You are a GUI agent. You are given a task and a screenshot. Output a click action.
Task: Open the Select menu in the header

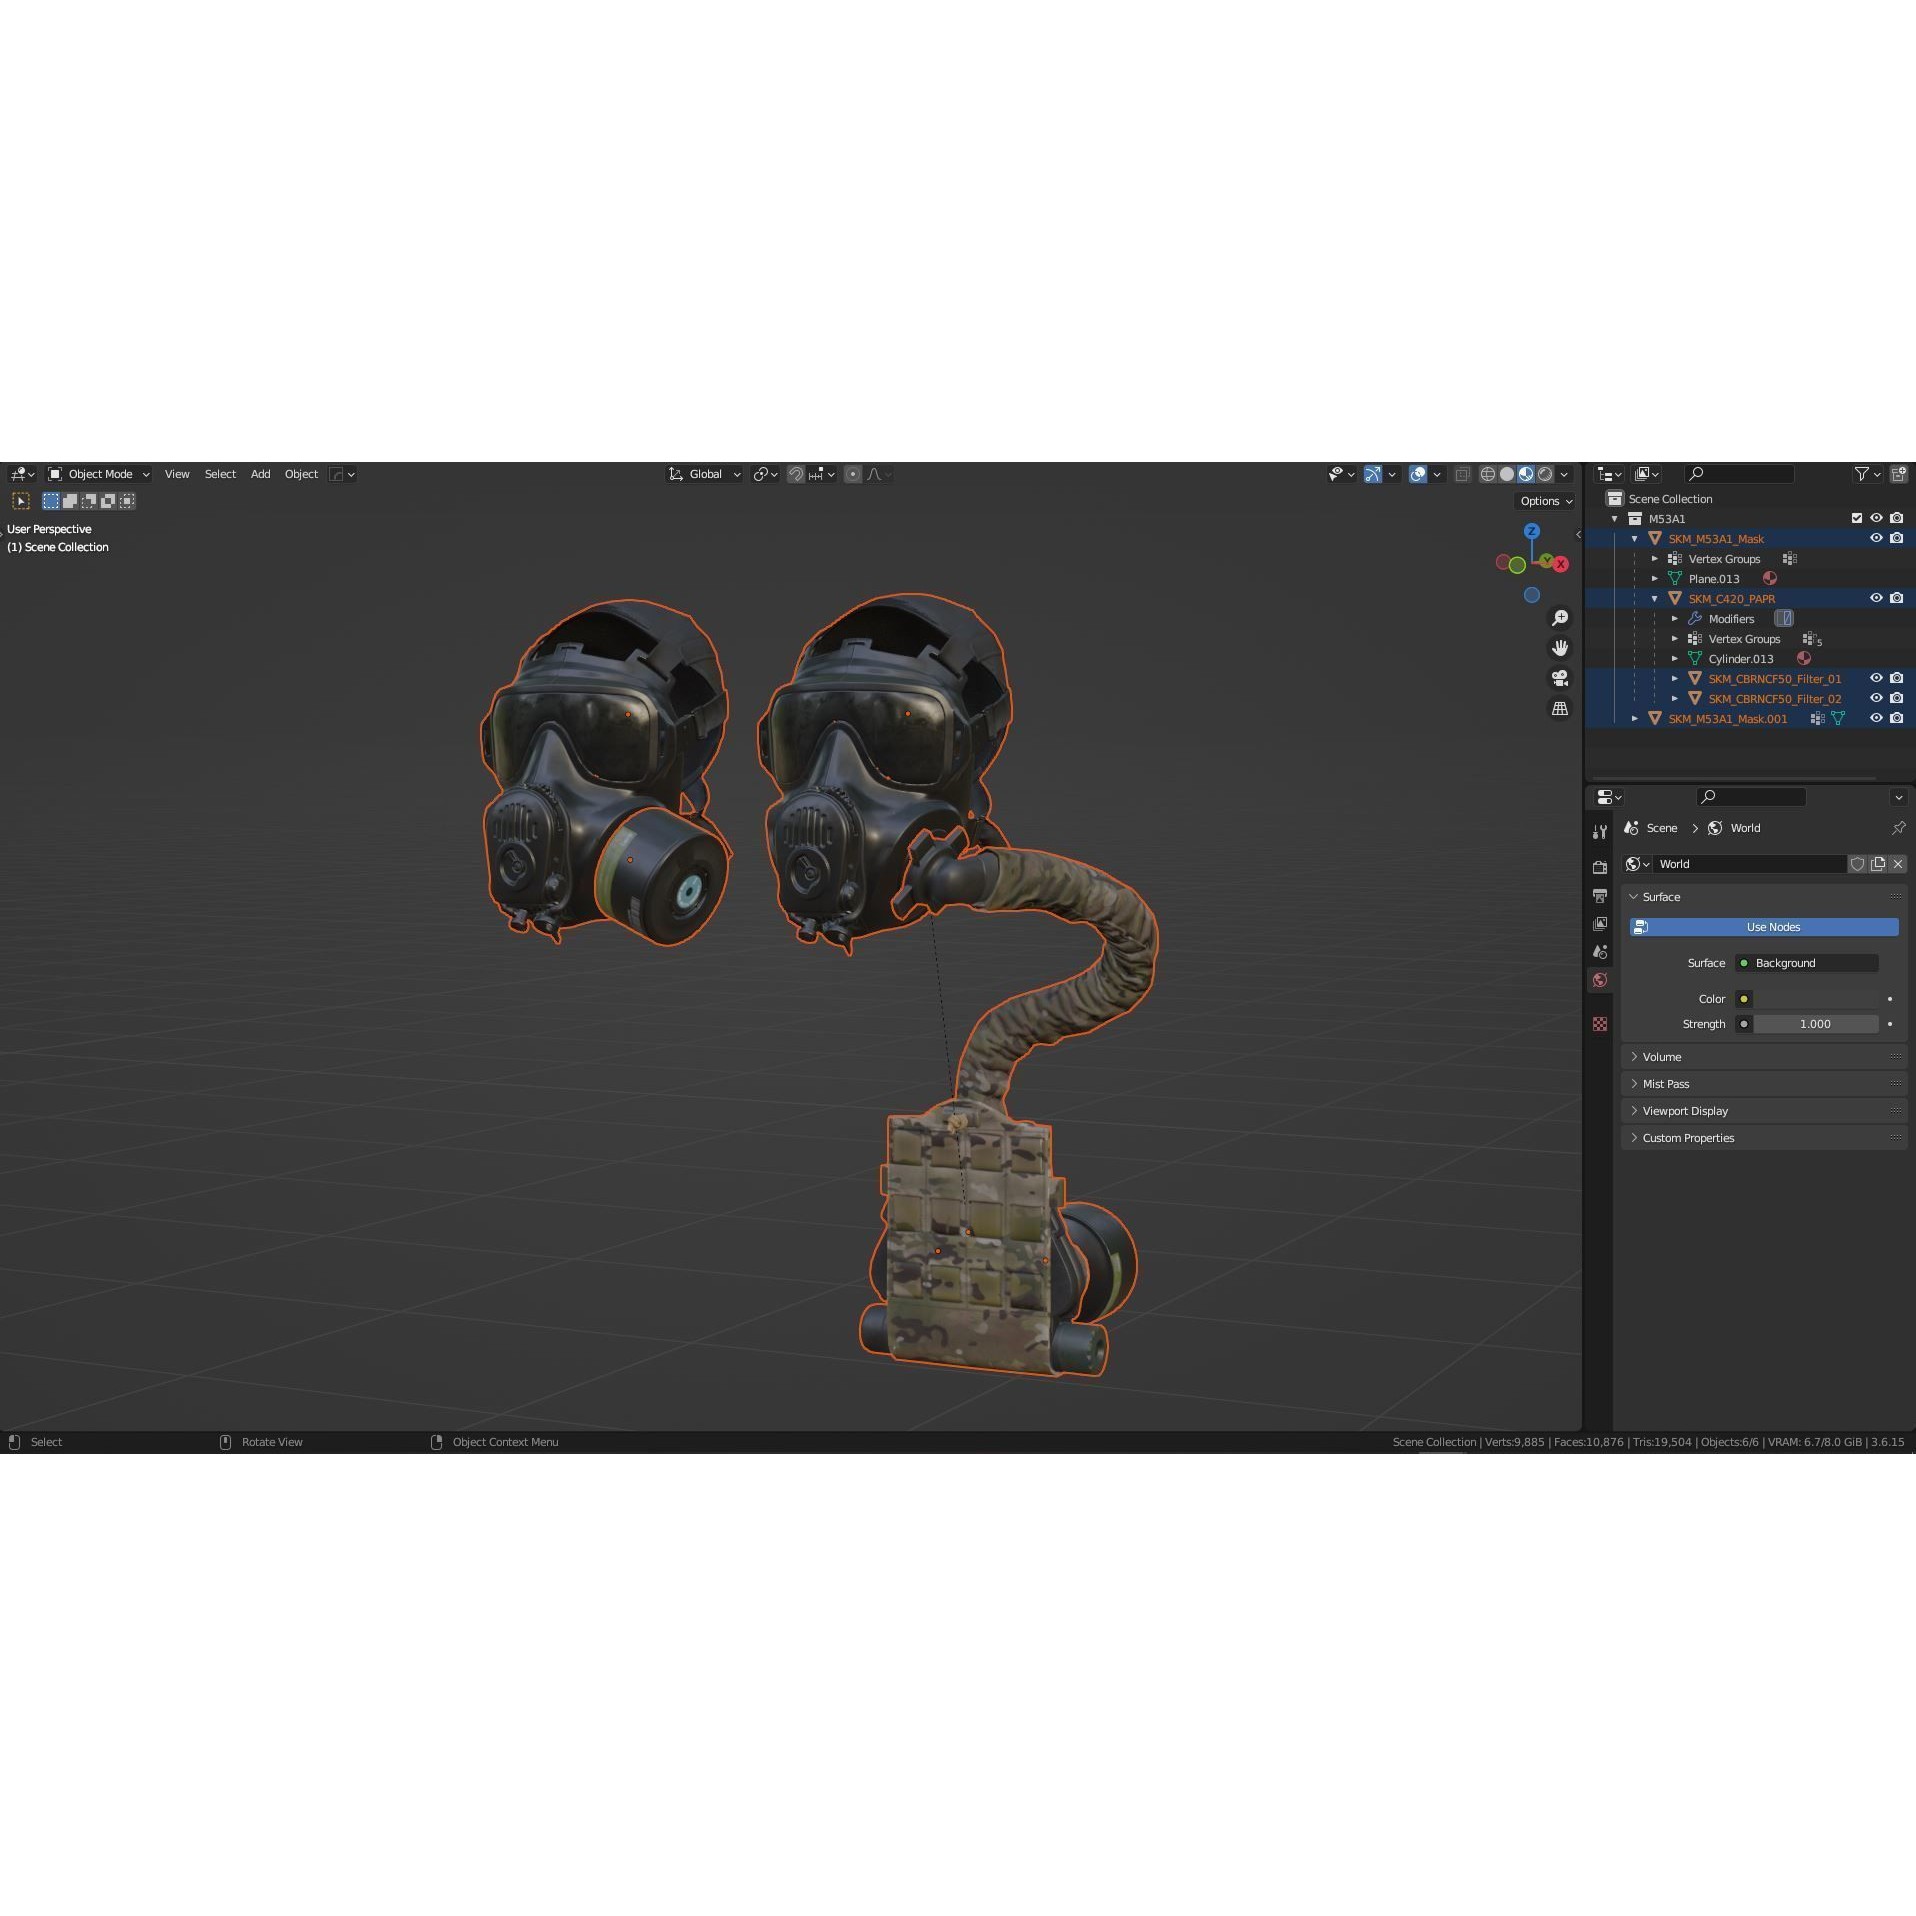[x=220, y=474]
